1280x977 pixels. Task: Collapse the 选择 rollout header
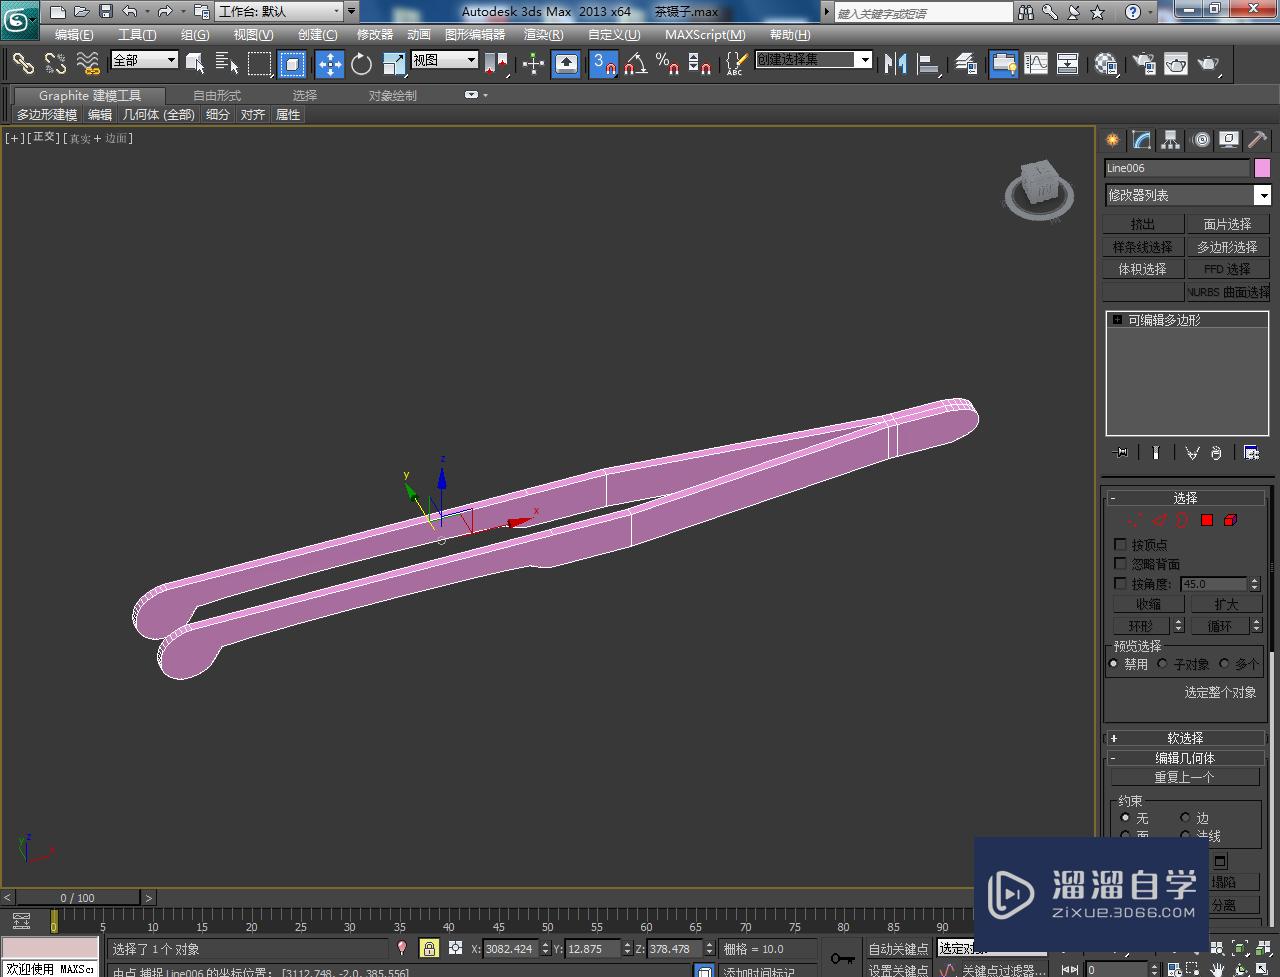(1185, 498)
